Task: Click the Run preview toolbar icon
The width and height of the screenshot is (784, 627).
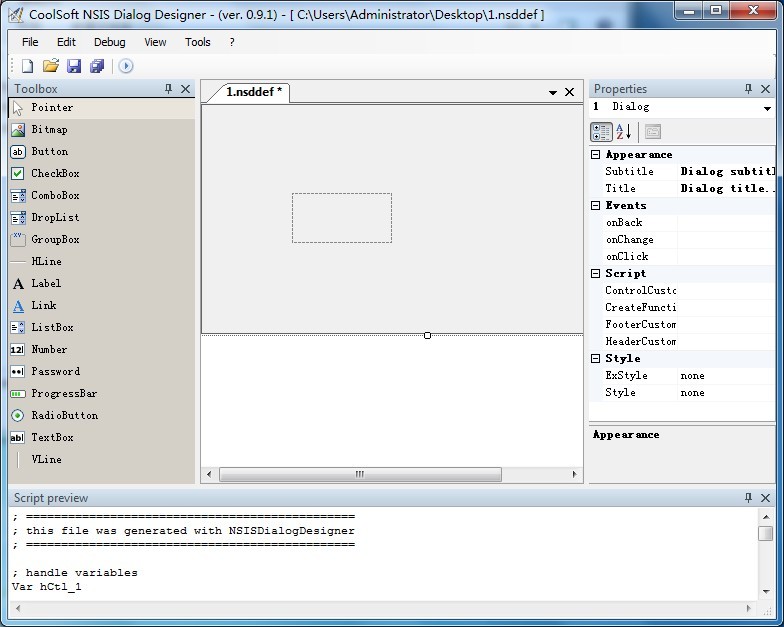Action: 126,66
